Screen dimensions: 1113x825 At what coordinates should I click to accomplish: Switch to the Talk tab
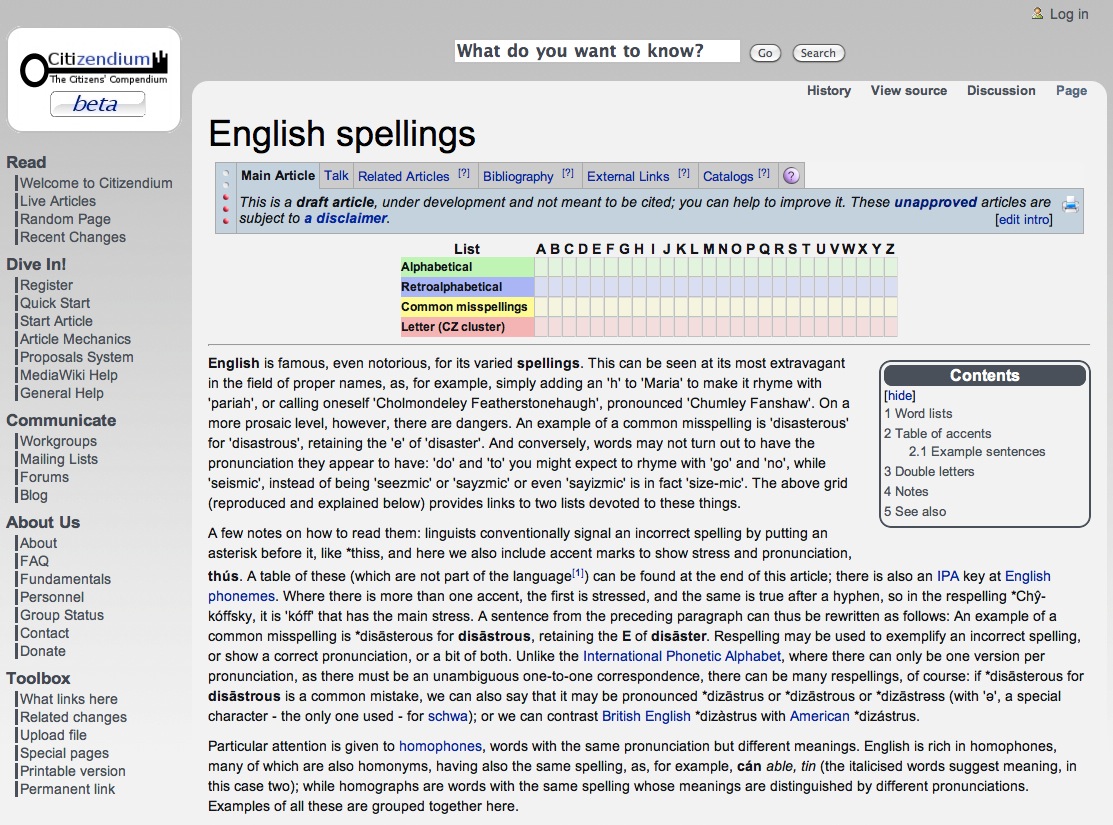click(336, 176)
